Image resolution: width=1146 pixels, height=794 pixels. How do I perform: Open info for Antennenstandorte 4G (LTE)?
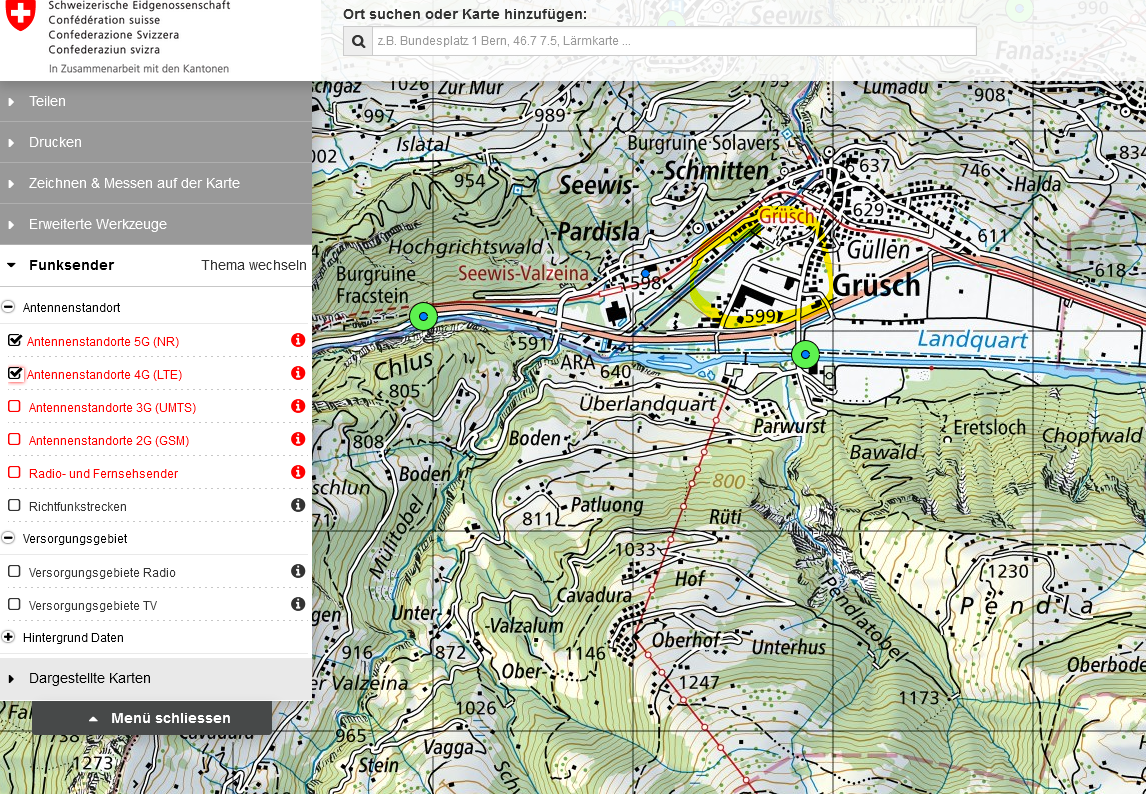(x=297, y=373)
